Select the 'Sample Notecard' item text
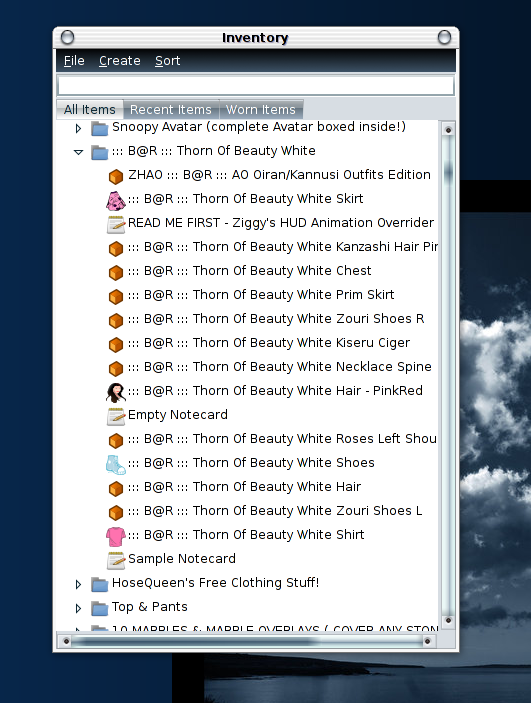This screenshot has width=531, height=703. 182,559
